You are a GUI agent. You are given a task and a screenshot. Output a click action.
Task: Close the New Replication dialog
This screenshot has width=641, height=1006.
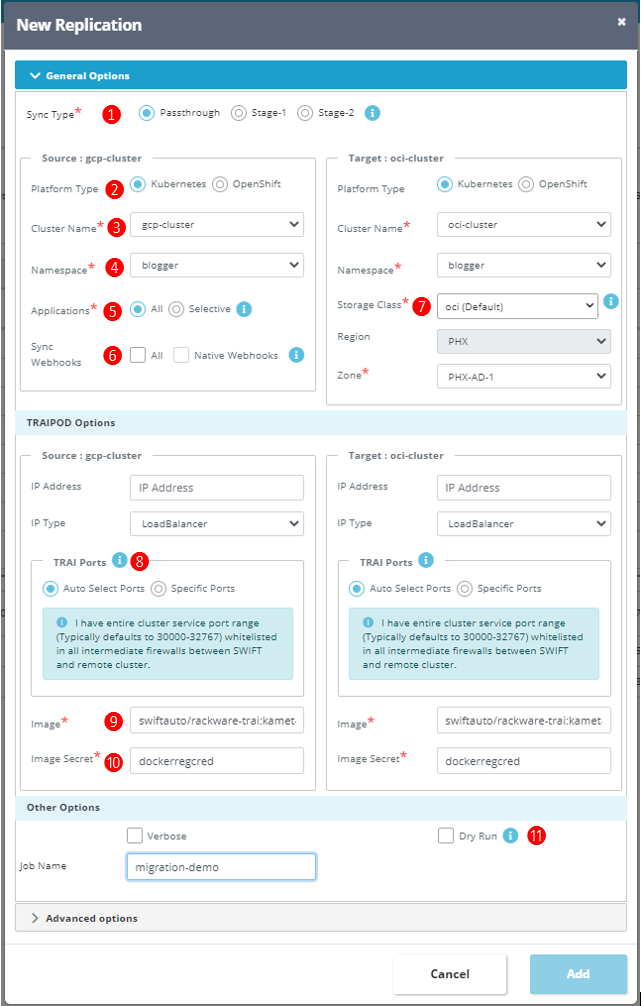[621, 22]
